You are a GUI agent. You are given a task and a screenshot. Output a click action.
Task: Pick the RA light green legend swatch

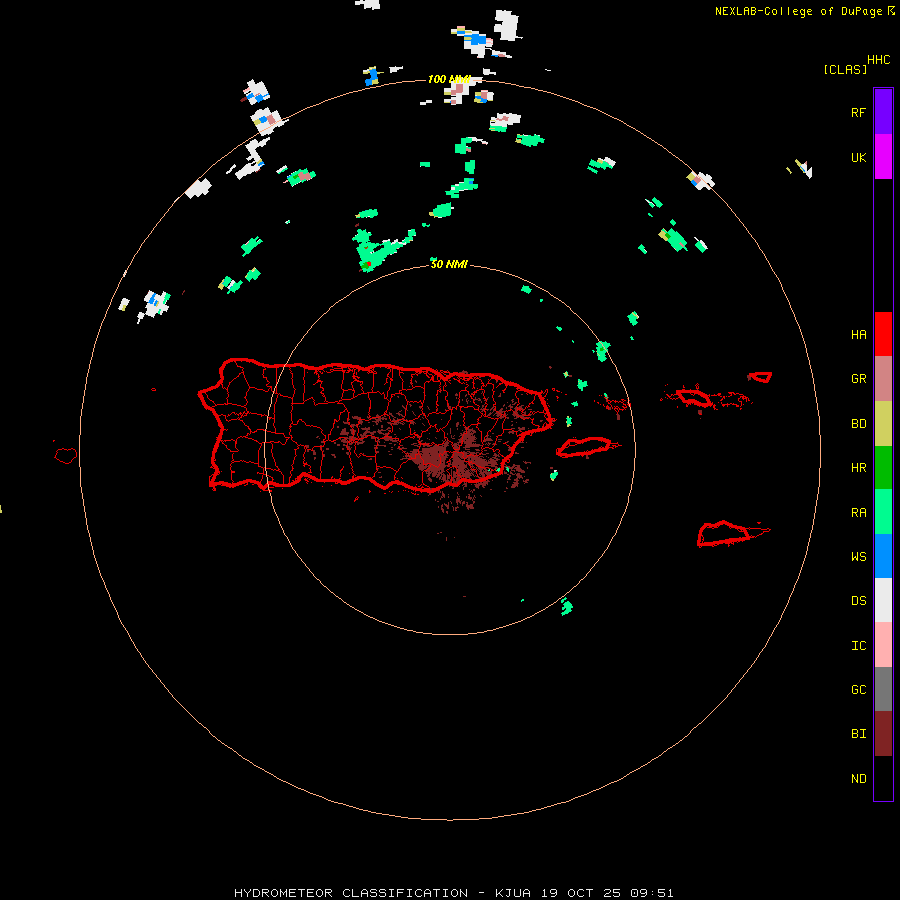[883, 512]
